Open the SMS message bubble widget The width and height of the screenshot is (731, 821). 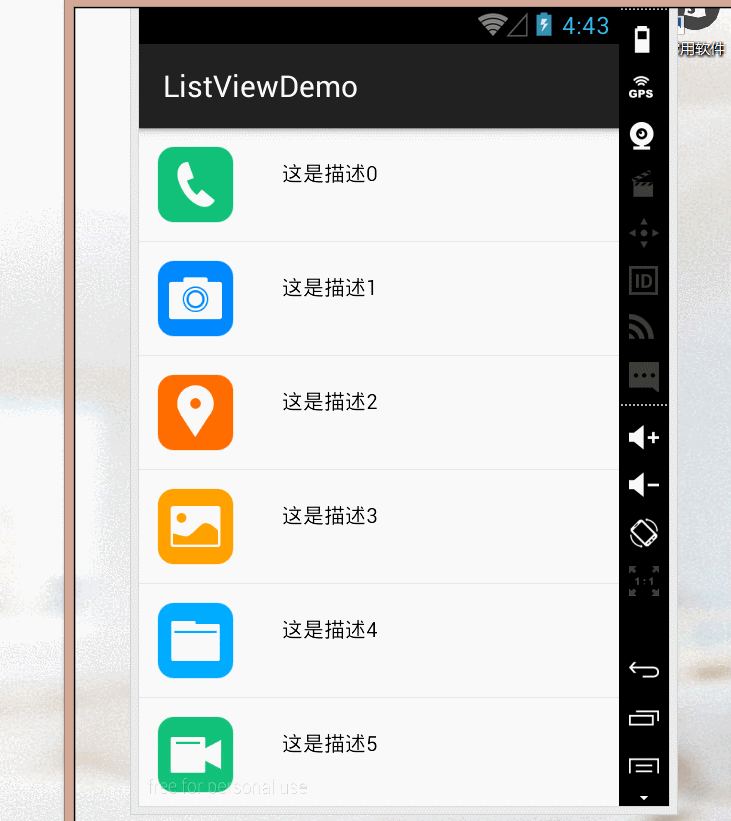click(x=644, y=376)
